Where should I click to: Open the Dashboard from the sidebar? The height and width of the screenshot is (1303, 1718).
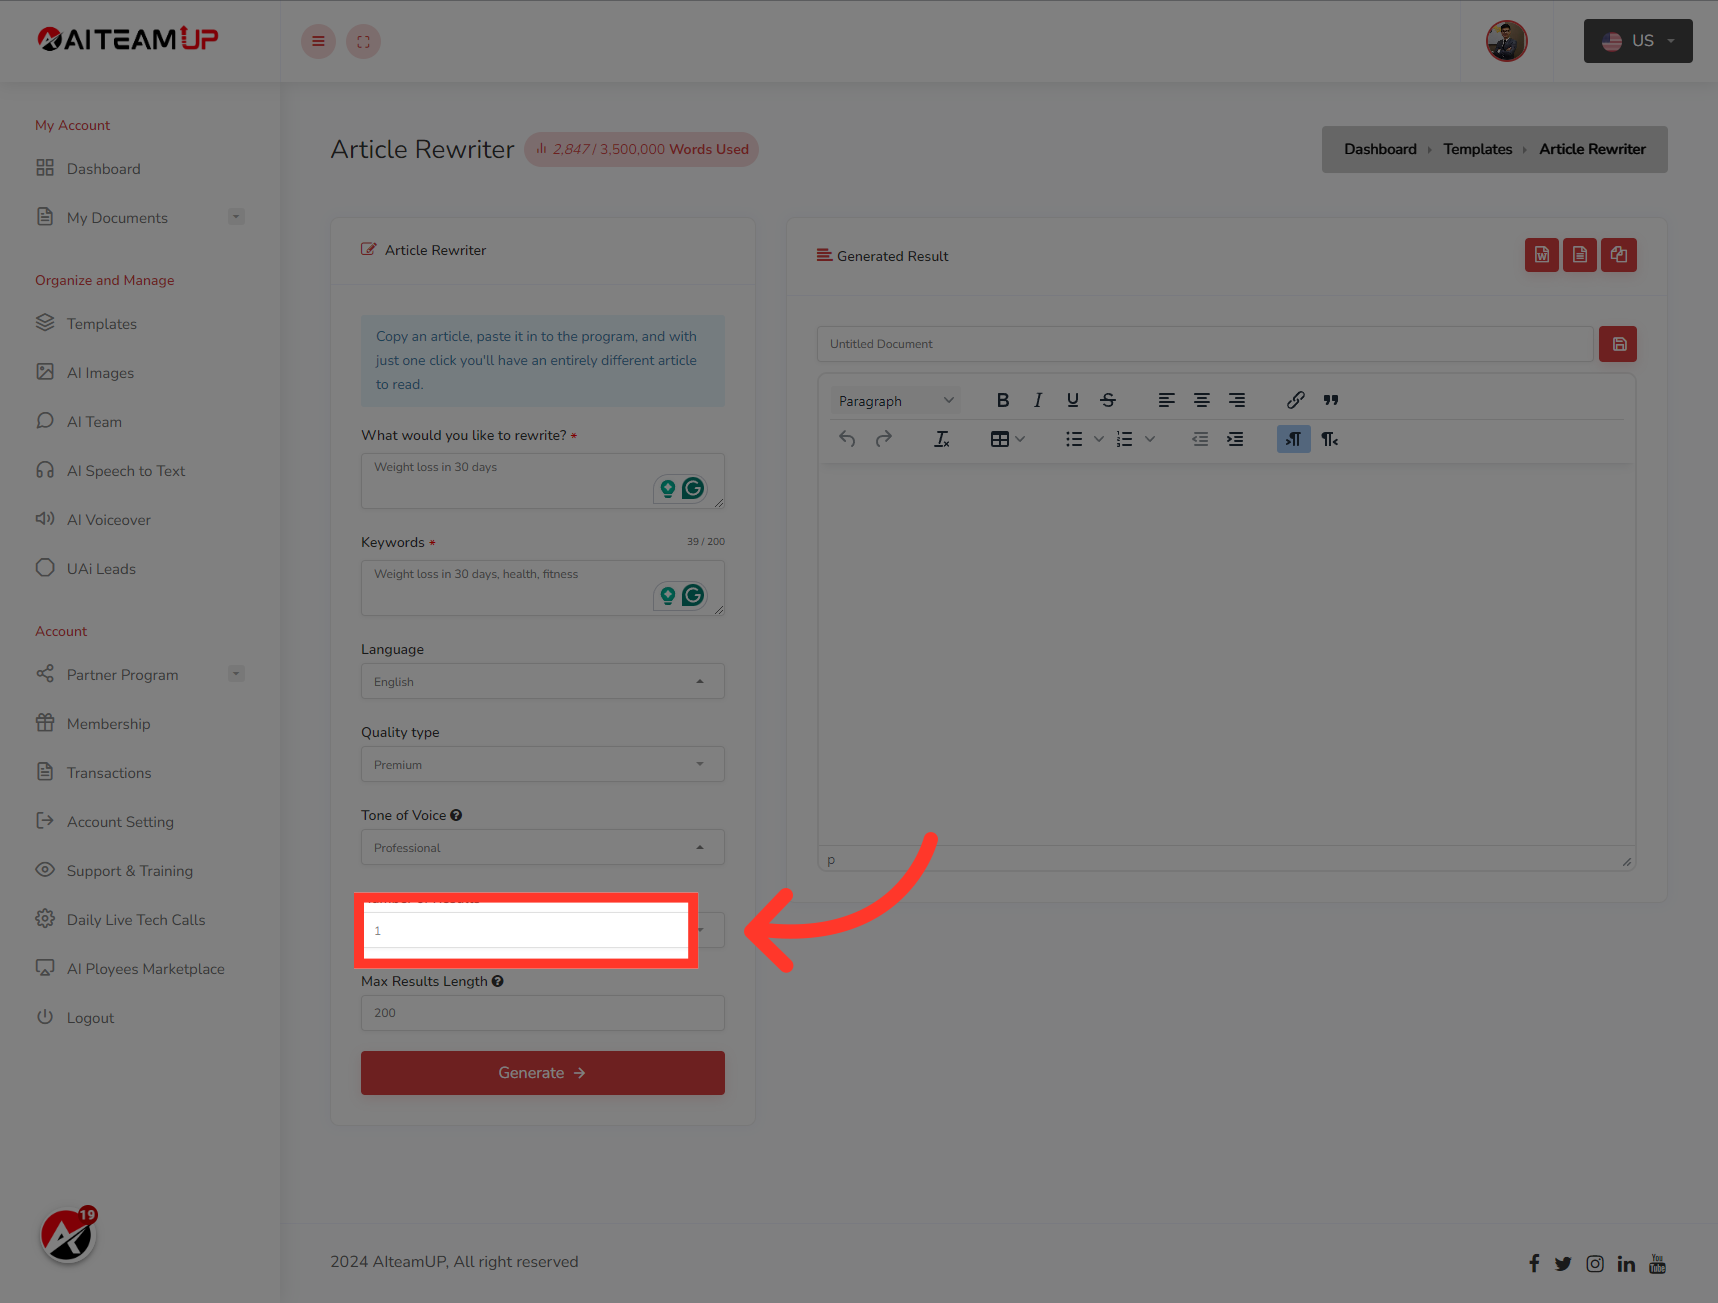(x=103, y=168)
